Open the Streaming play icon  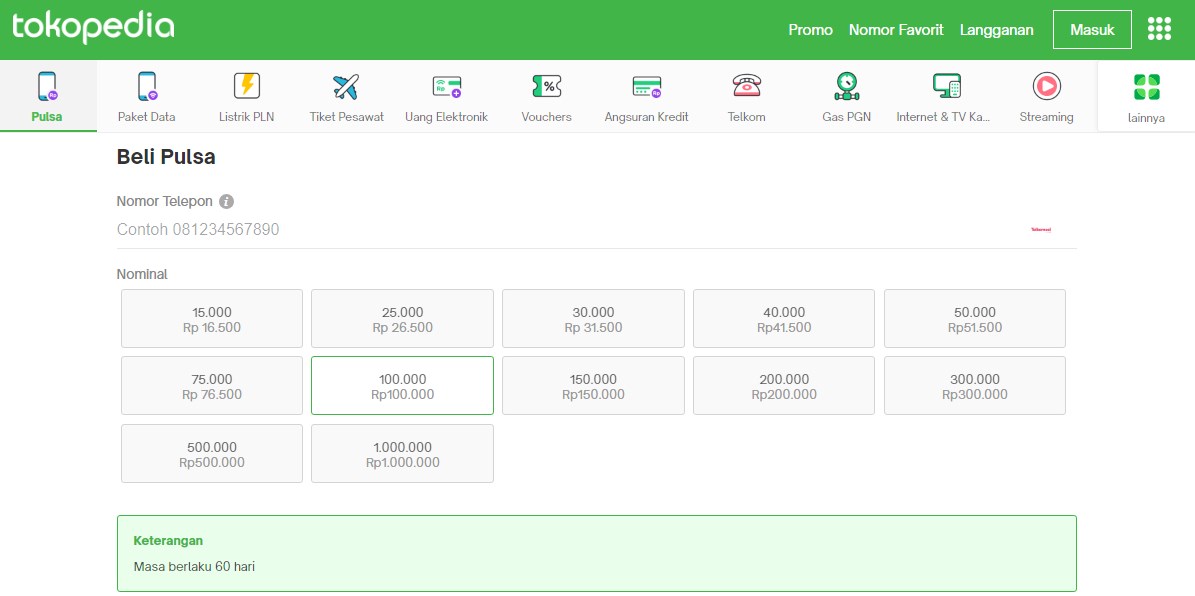[x=1046, y=86]
